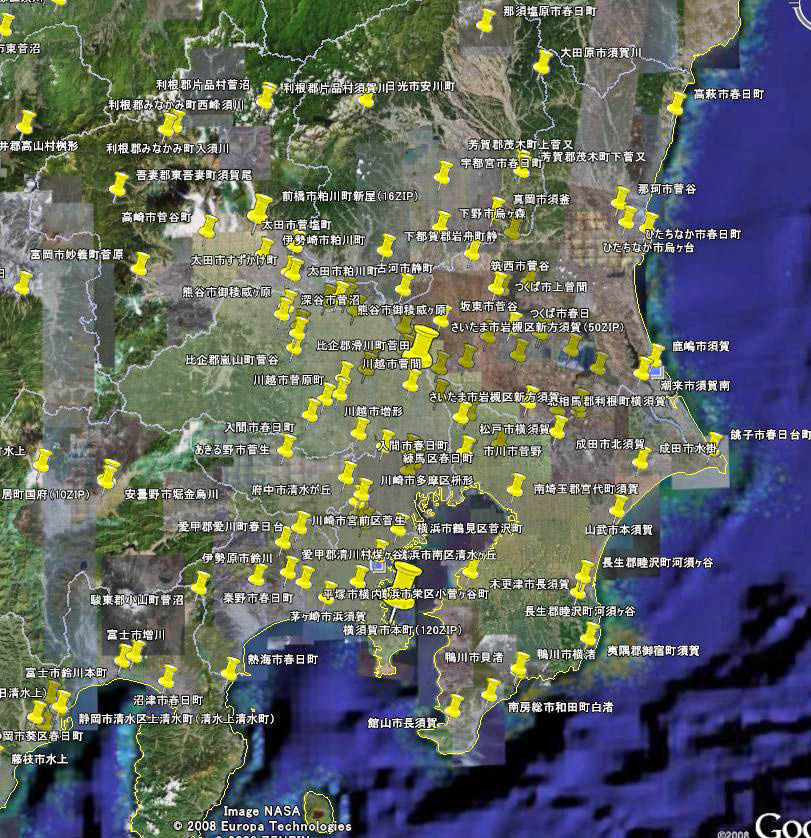Click the 高萩市春日町 pushpin on the coast
The width and height of the screenshot is (811, 838).
(x=678, y=101)
